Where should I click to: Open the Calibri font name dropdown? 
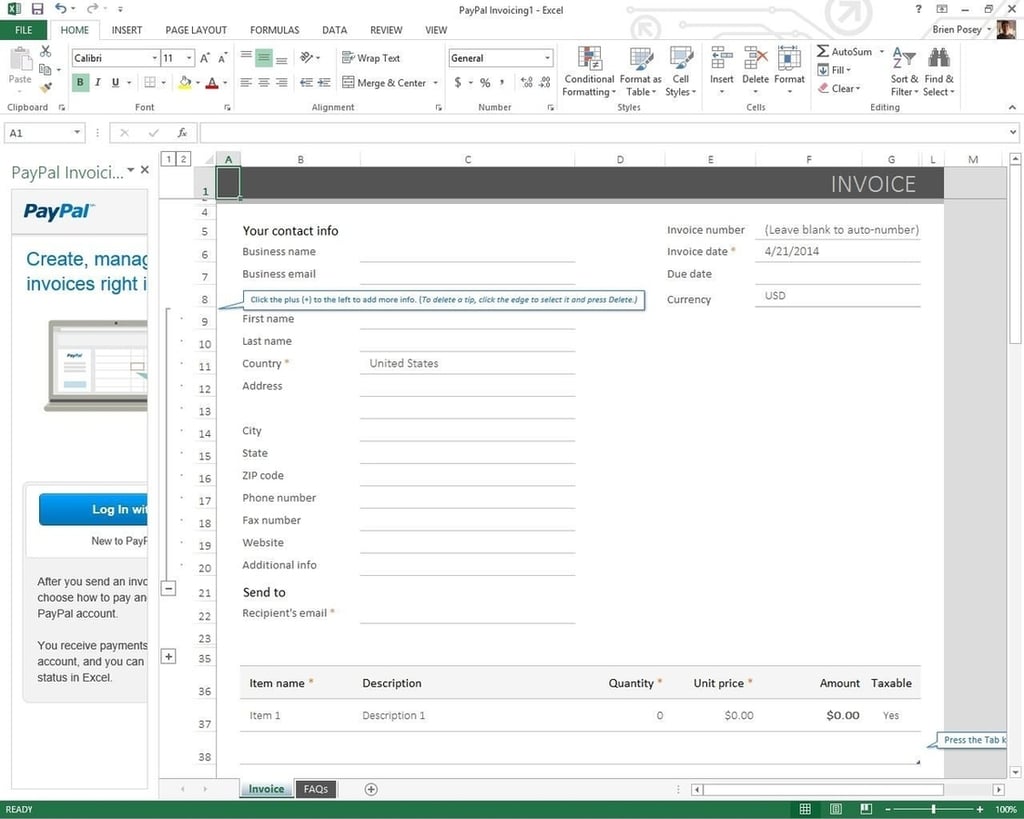(155, 58)
